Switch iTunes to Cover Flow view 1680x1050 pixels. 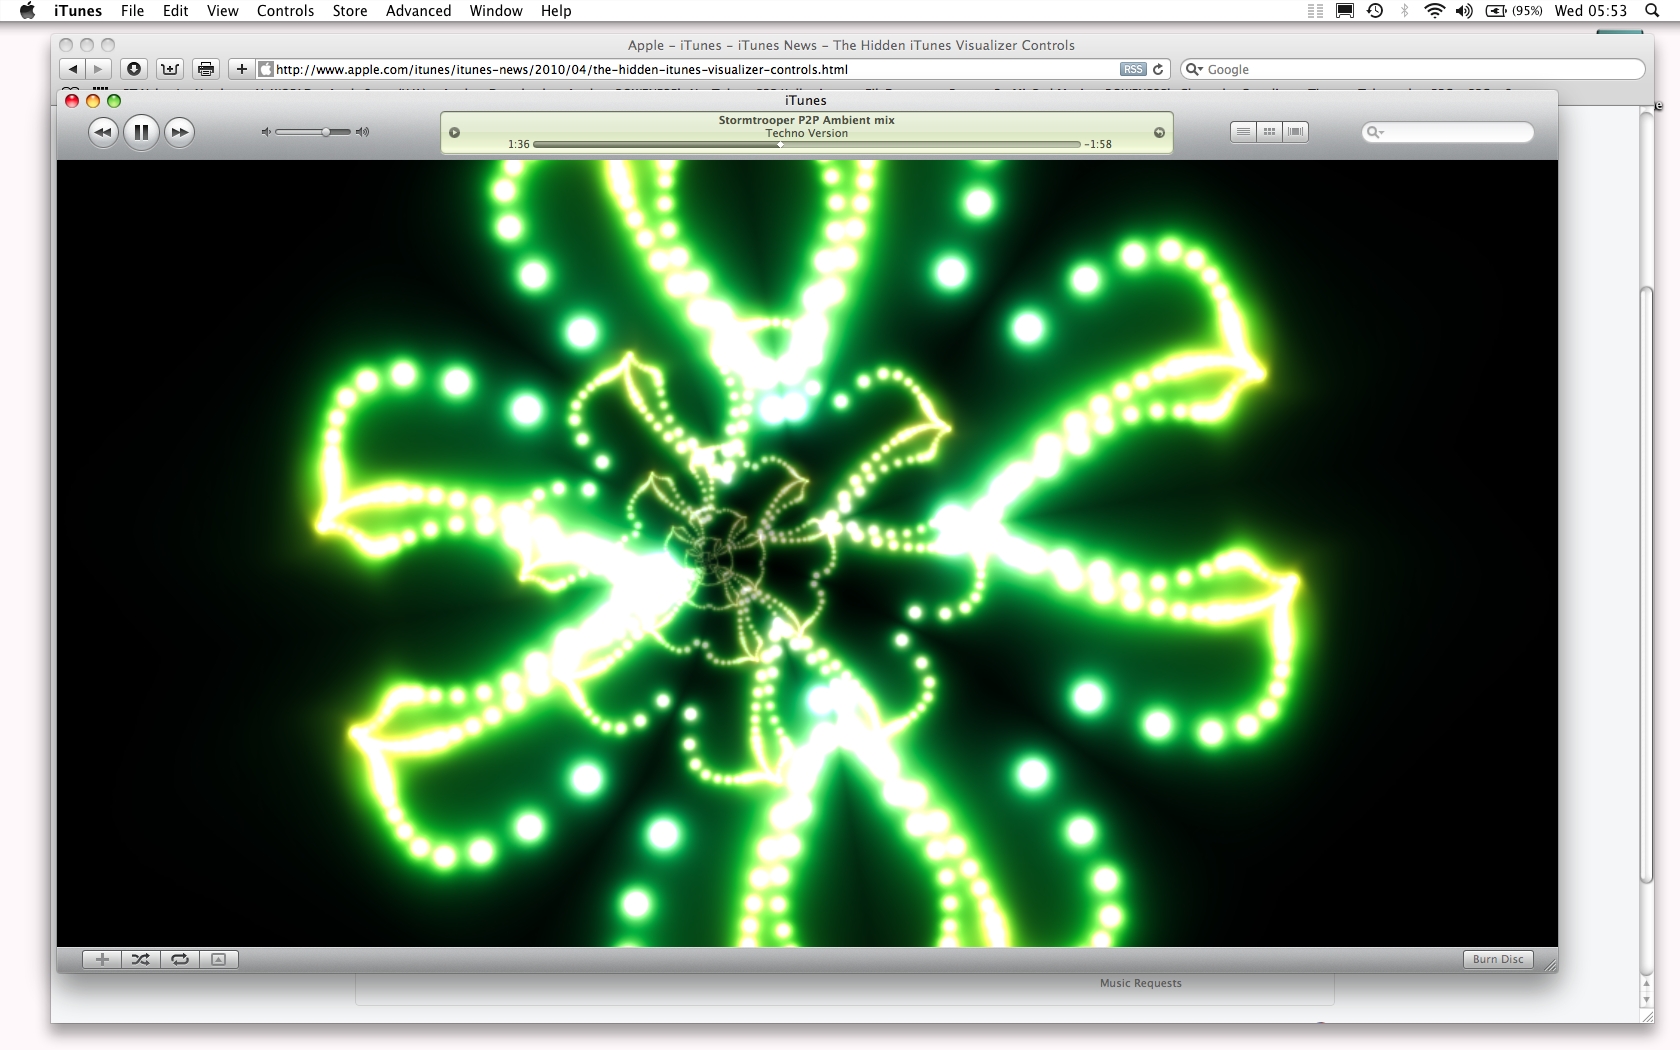coord(1295,132)
